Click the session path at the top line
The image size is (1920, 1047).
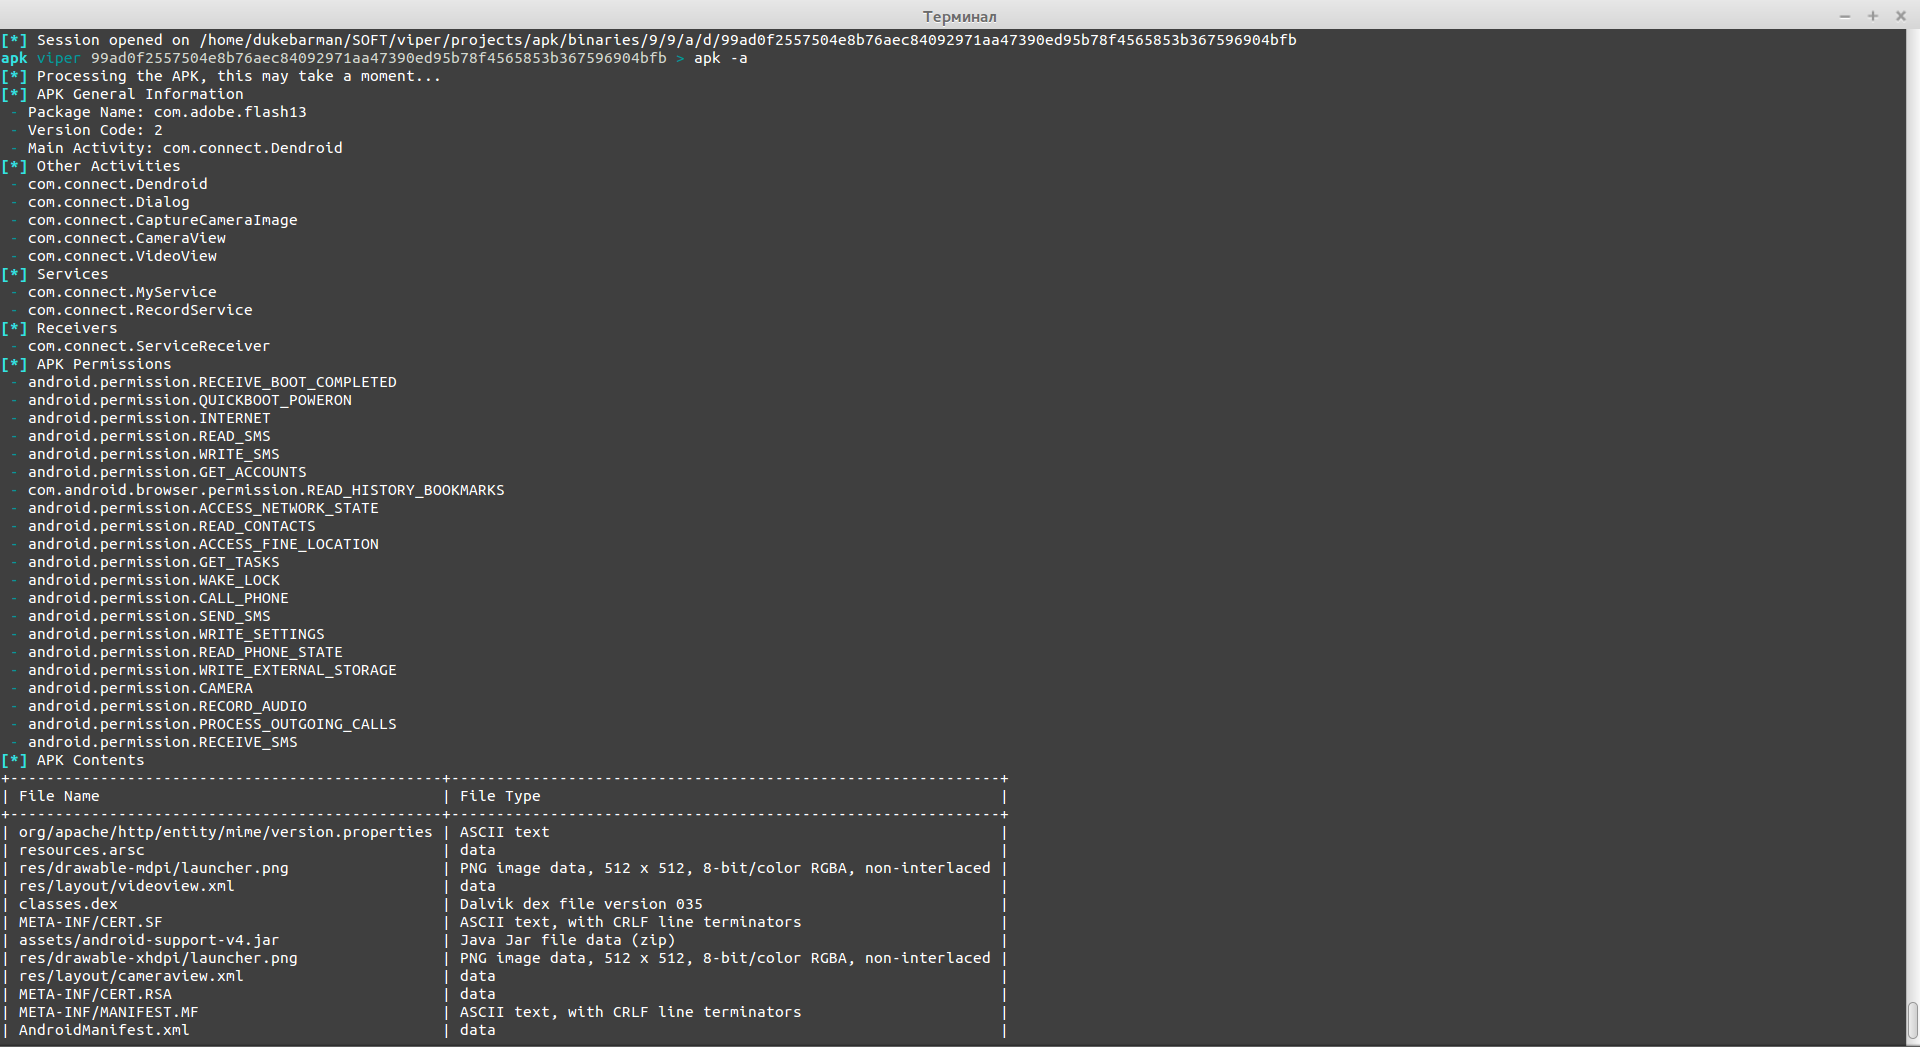pyautogui.click(x=748, y=40)
